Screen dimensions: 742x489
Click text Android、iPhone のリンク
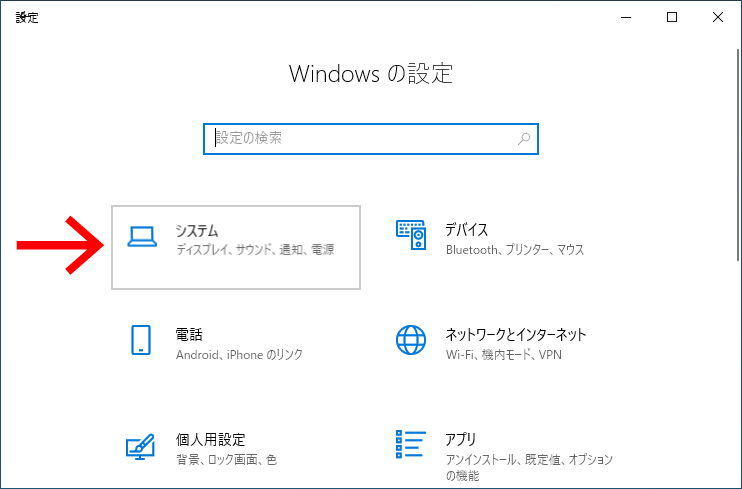click(x=239, y=355)
